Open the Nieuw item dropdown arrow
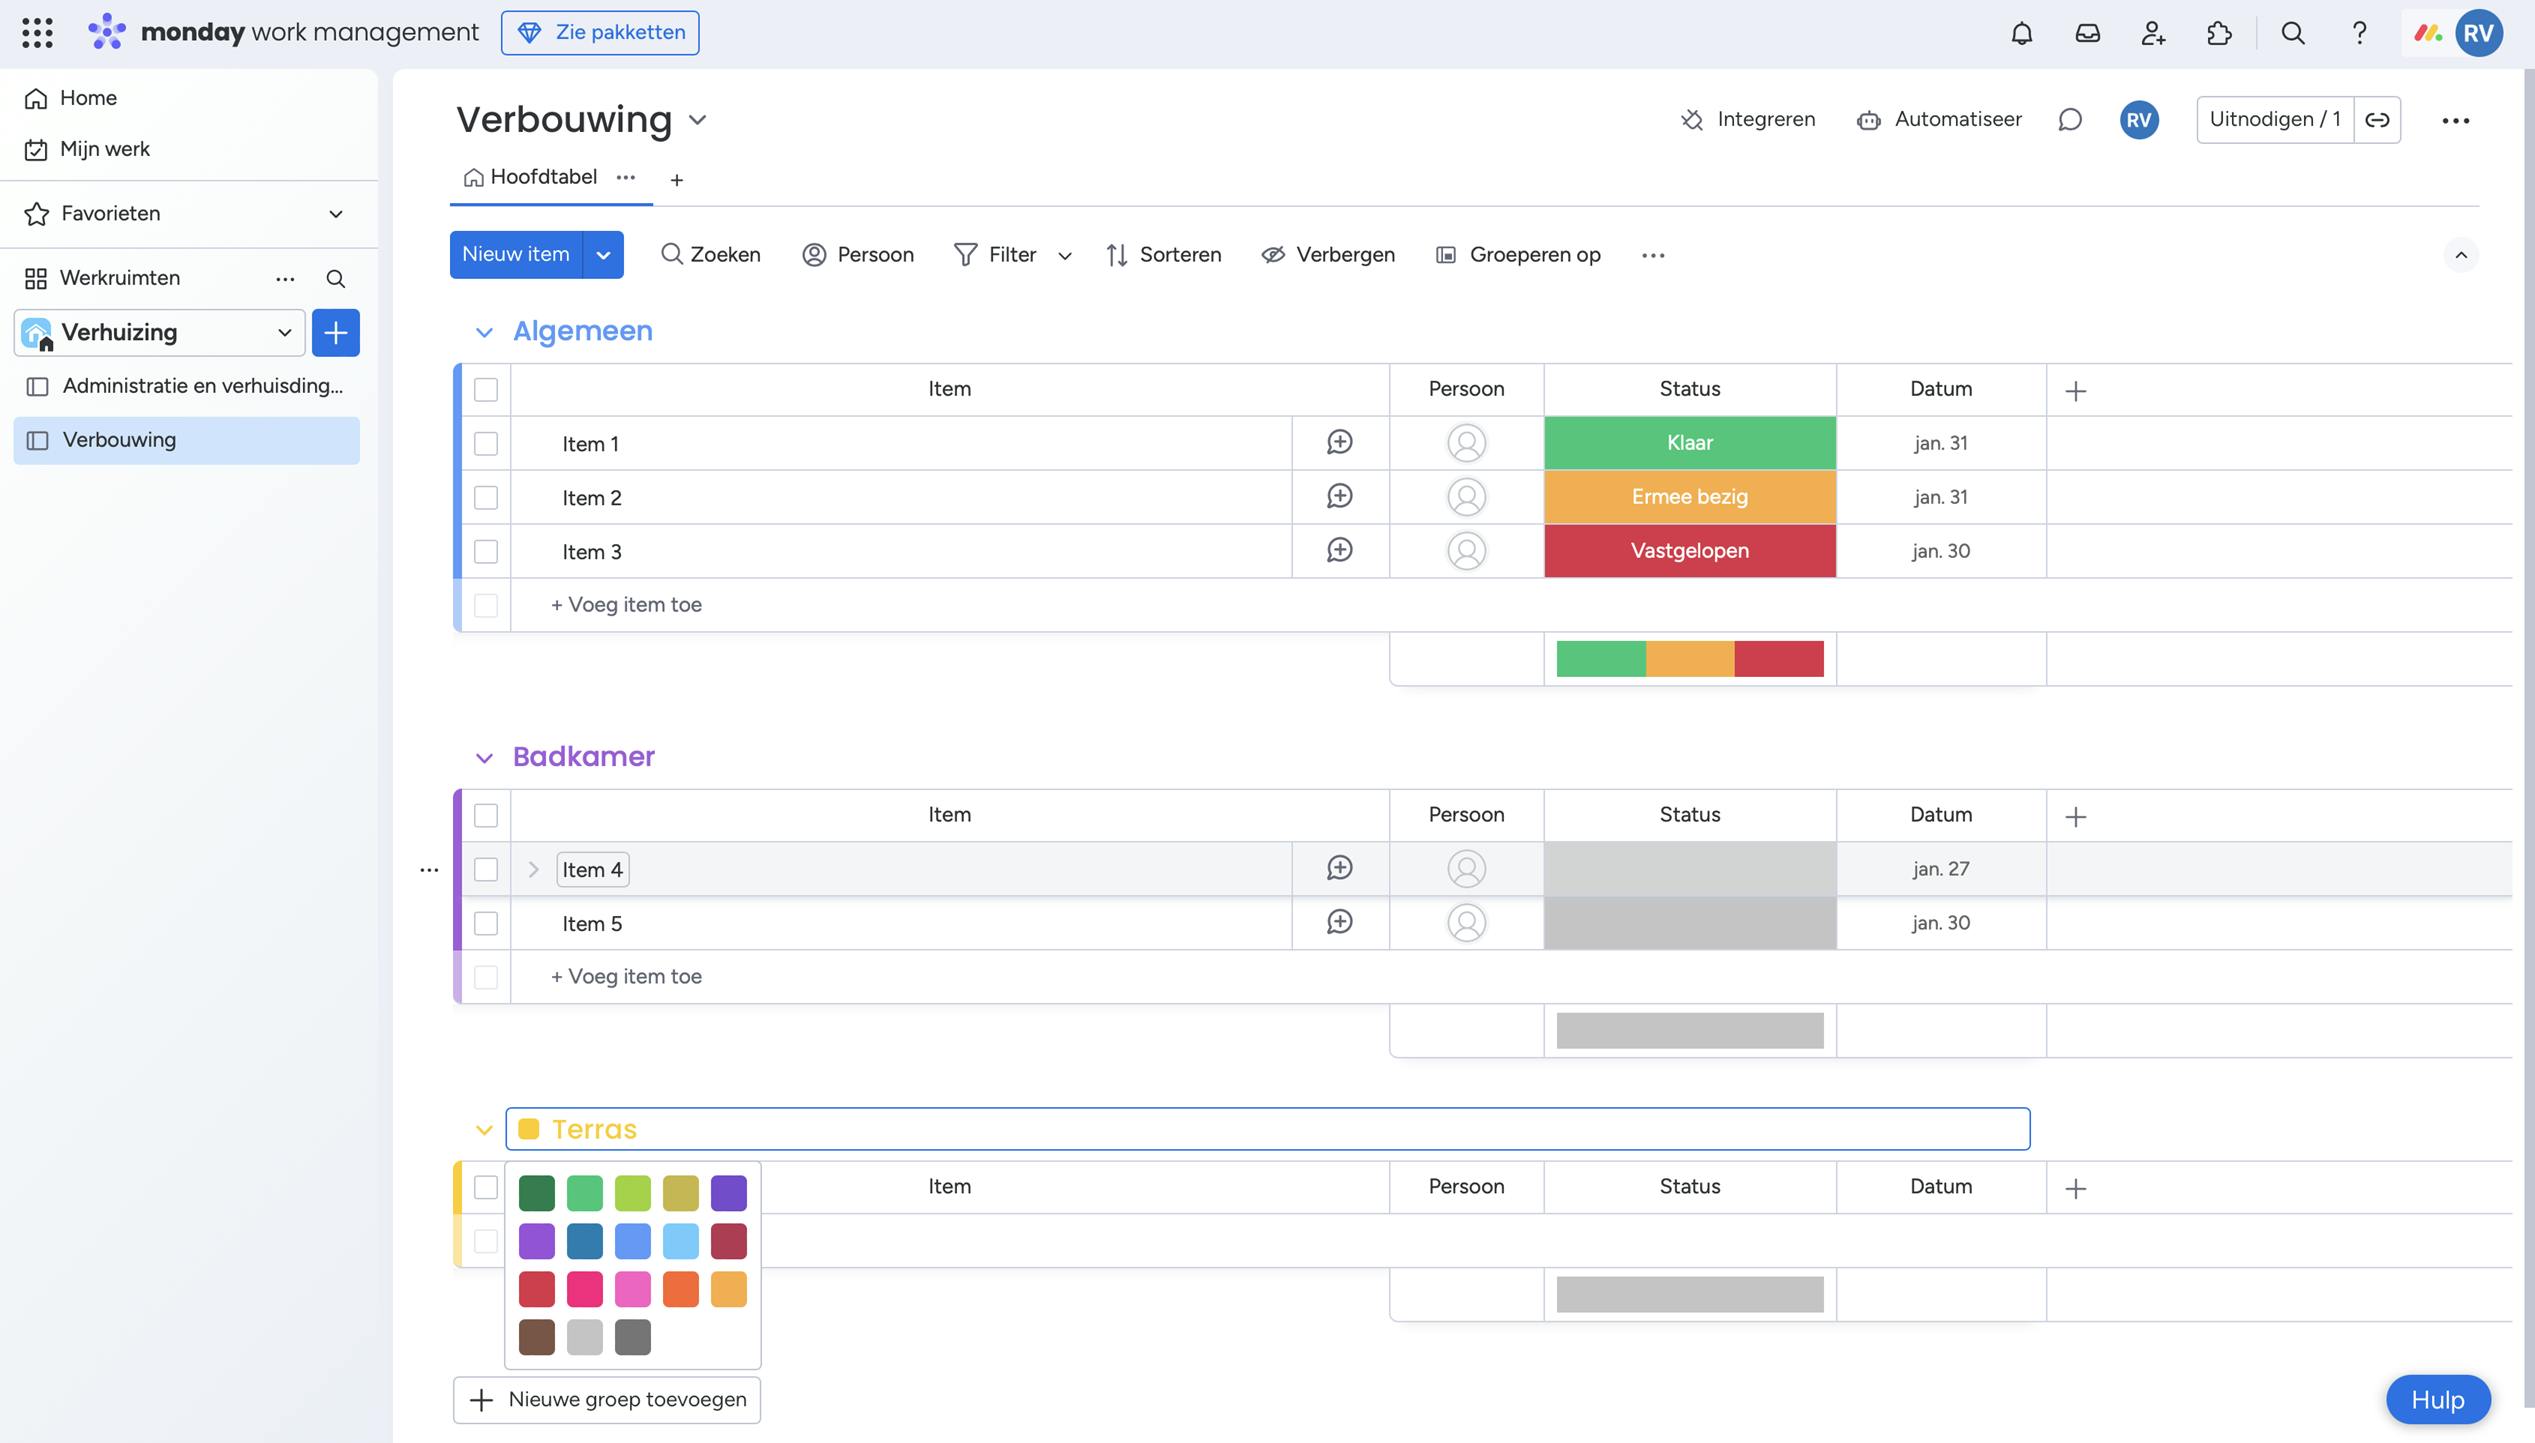2535x1443 pixels. (603, 255)
